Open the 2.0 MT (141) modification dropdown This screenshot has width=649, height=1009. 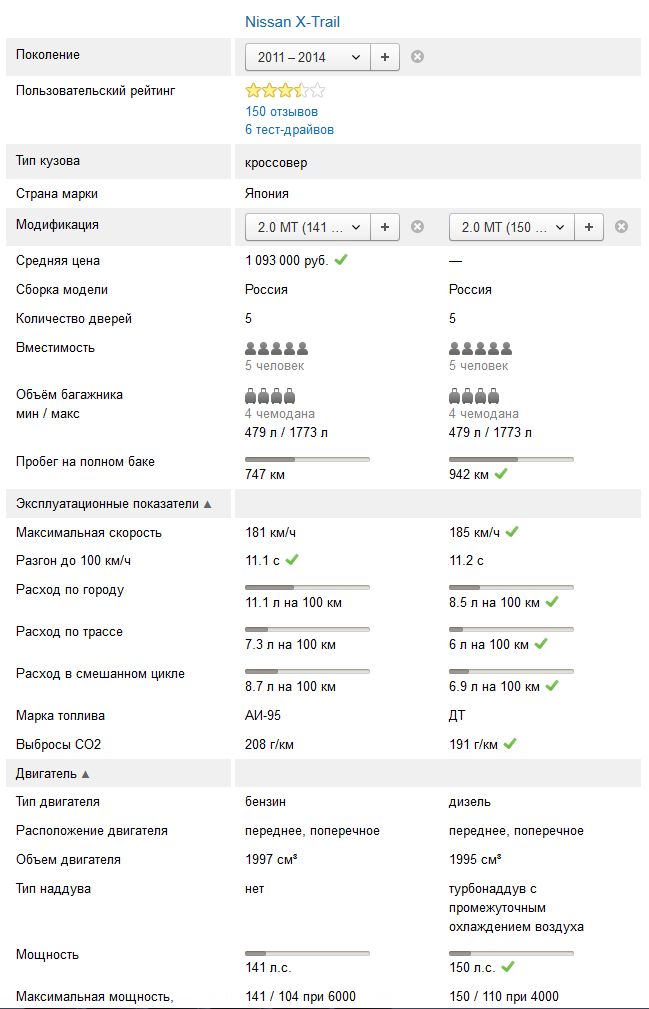pos(308,227)
